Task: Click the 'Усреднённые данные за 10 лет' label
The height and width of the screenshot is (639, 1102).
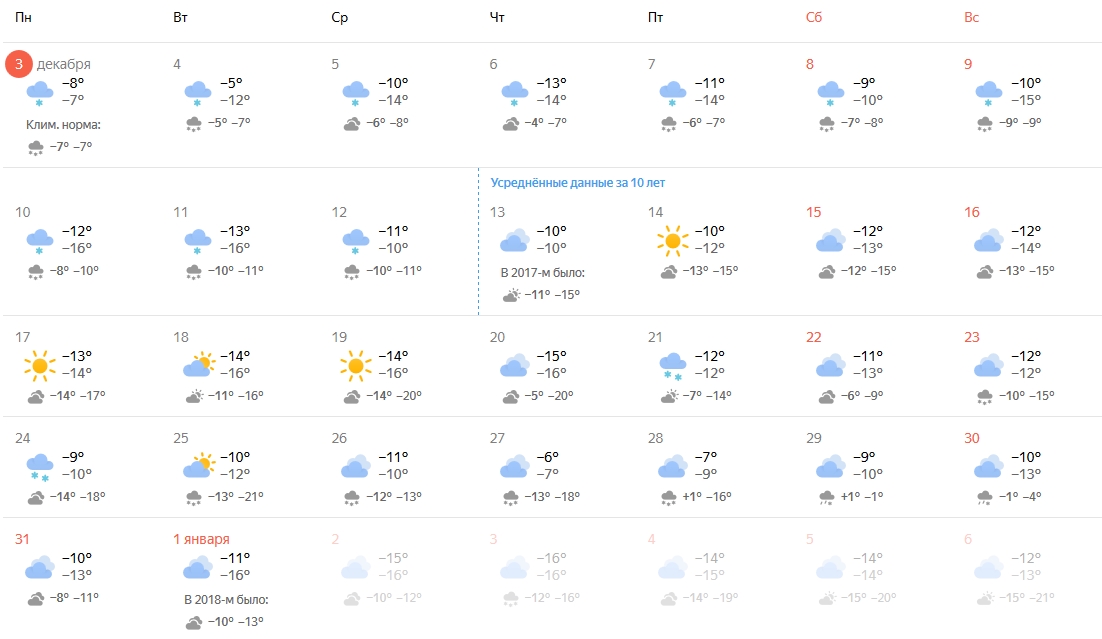Action: 577,183
